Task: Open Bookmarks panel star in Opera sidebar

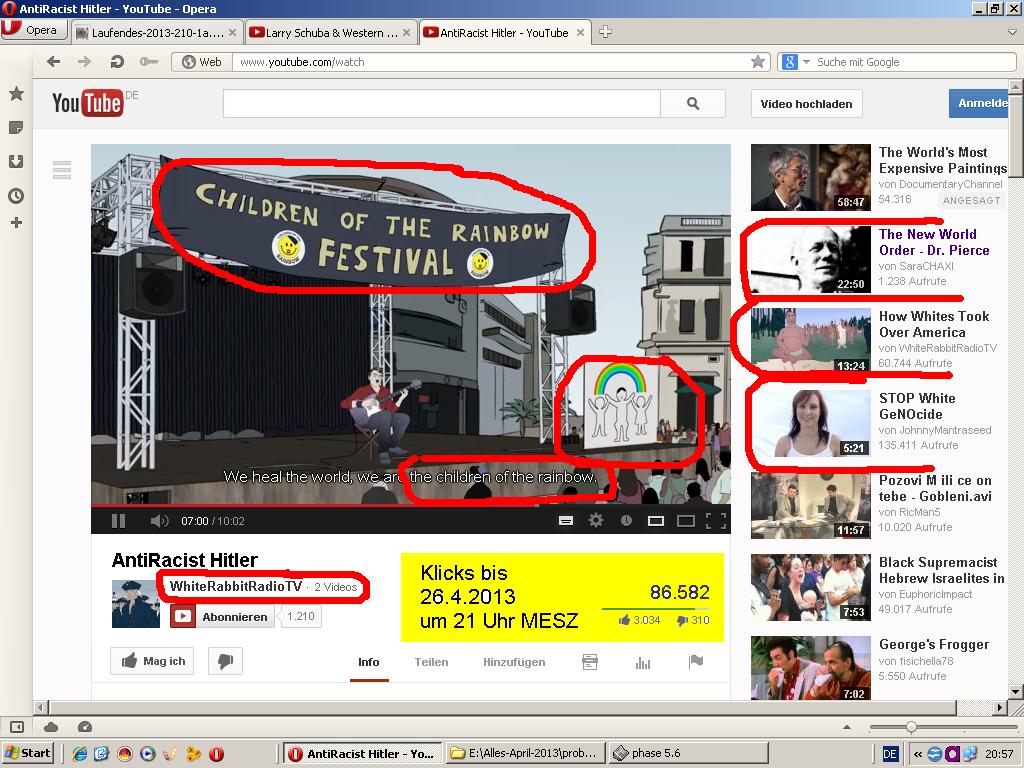Action: [x=16, y=93]
